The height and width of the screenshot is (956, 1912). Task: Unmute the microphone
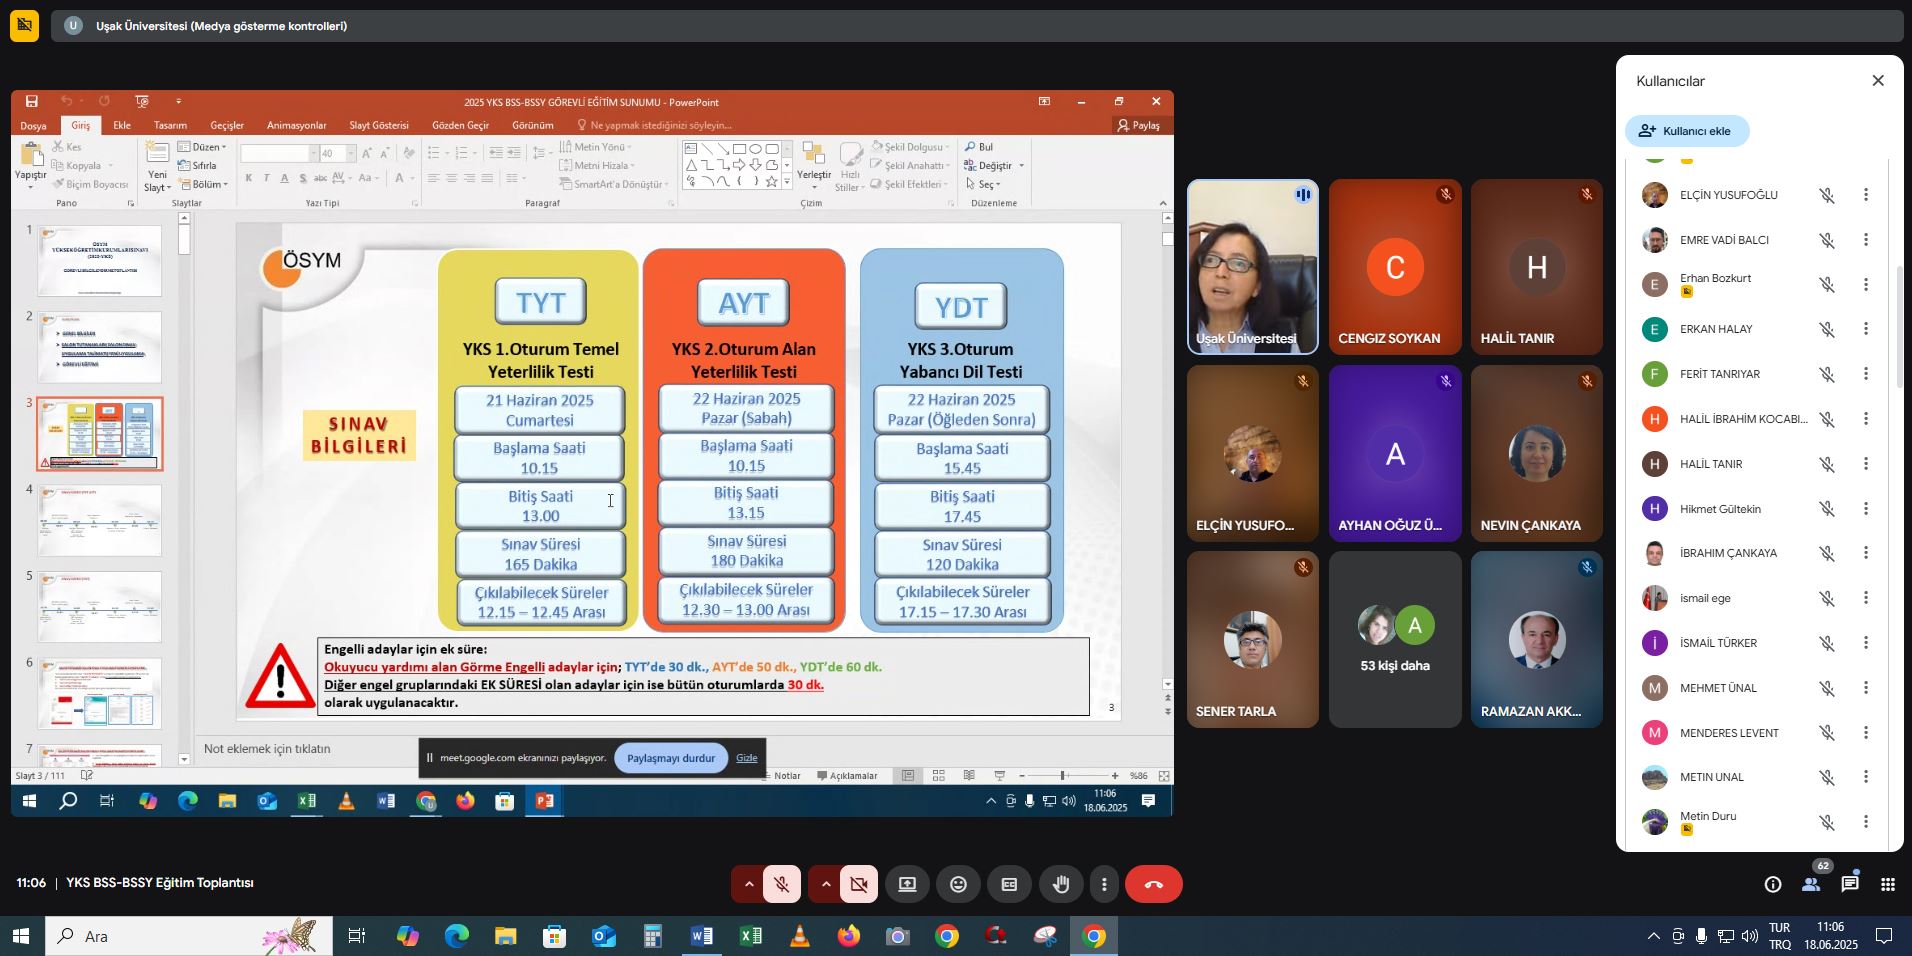pos(782,884)
